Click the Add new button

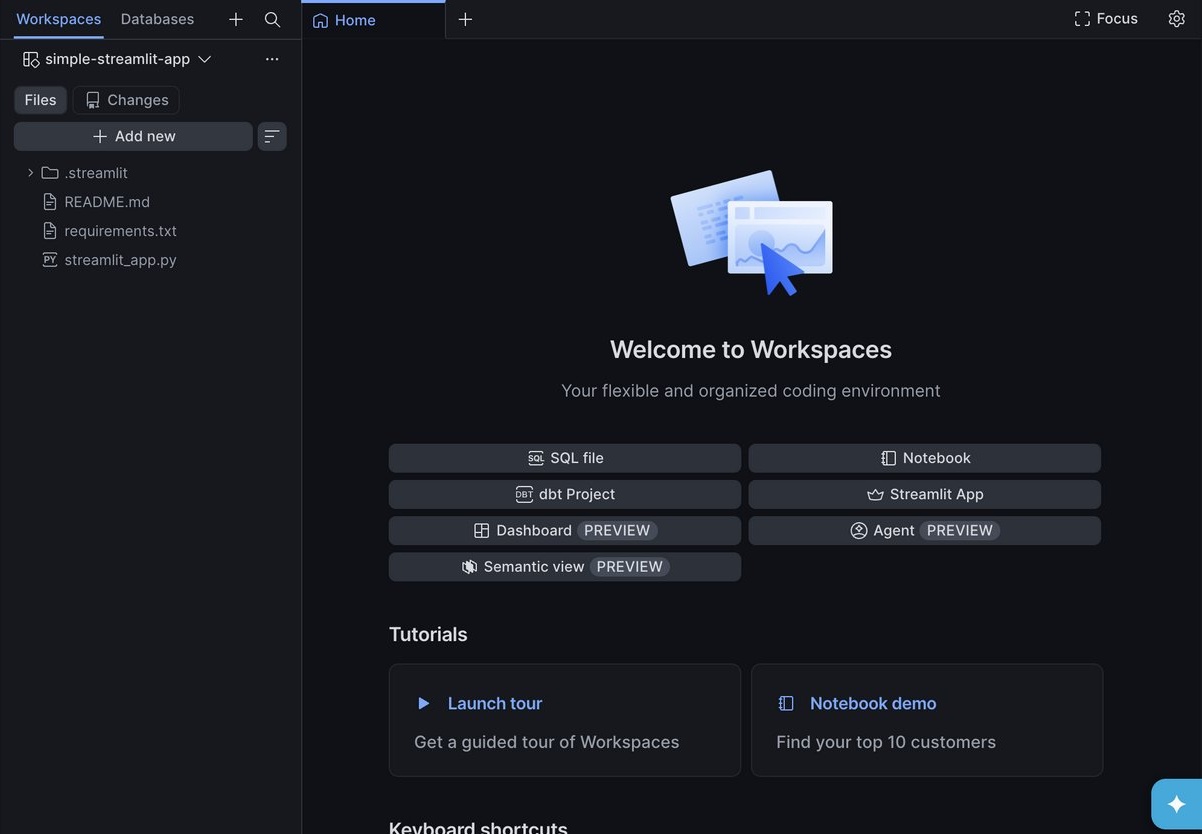pyautogui.click(x=133, y=136)
